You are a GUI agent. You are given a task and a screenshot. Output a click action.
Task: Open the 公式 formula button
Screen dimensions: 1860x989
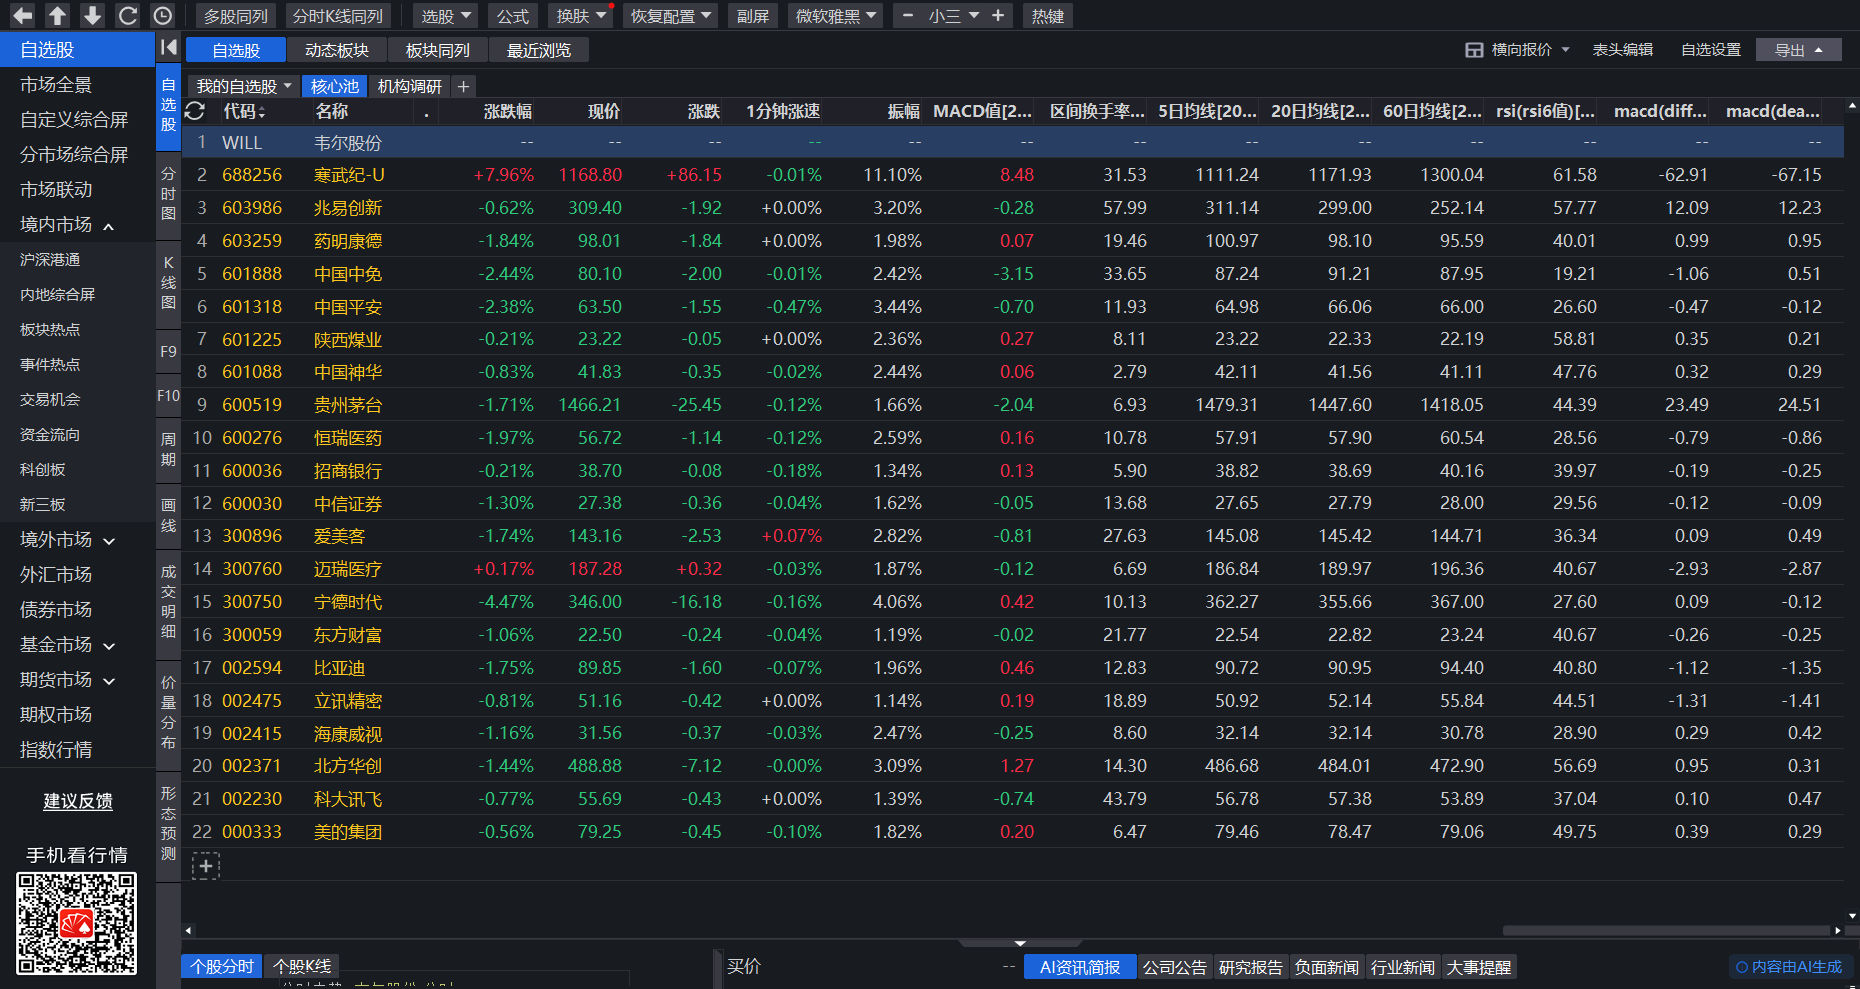click(x=513, y=16)
